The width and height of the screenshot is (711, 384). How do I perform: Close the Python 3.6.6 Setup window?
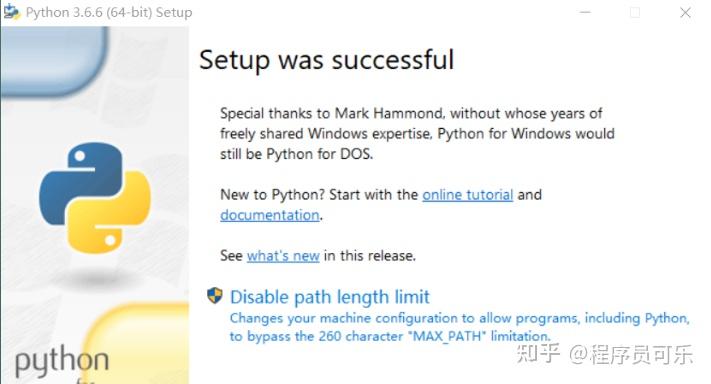coord(685,13)
